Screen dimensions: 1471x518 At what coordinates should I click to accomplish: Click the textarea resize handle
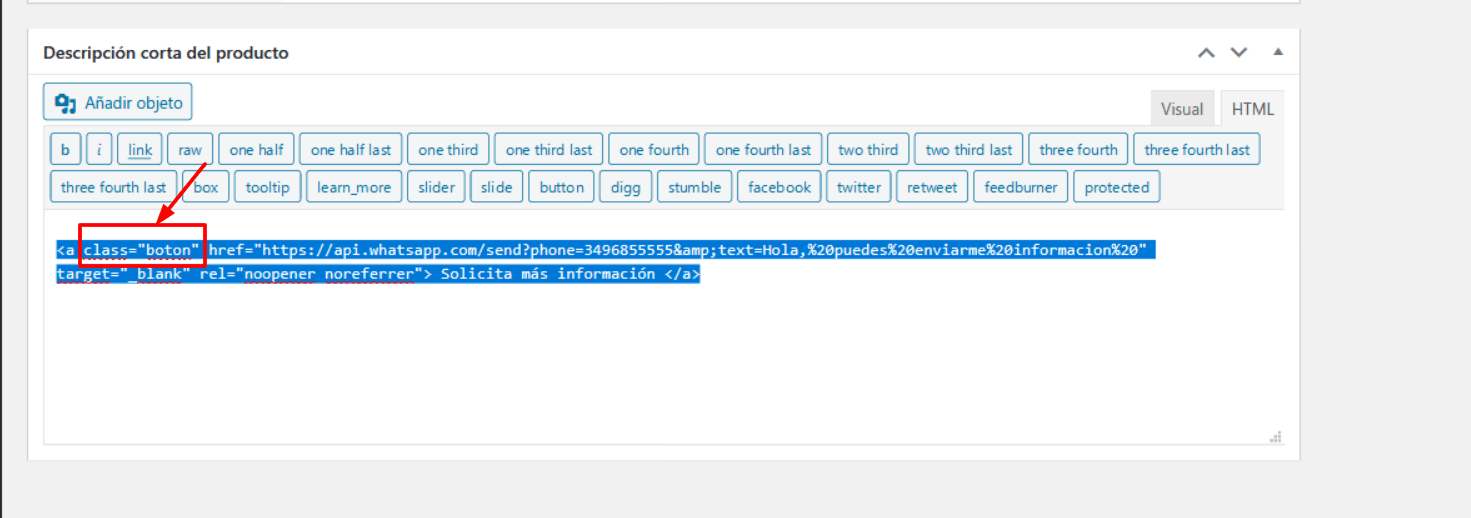1276,437
